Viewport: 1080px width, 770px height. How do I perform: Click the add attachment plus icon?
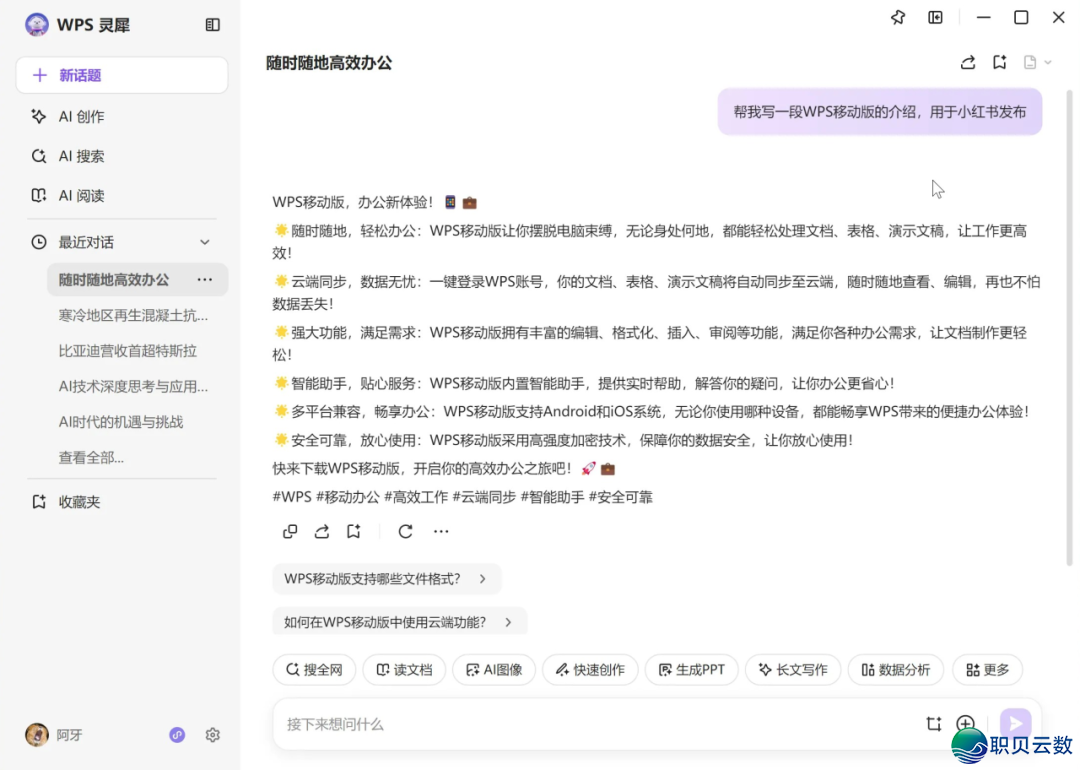point(965,724)
